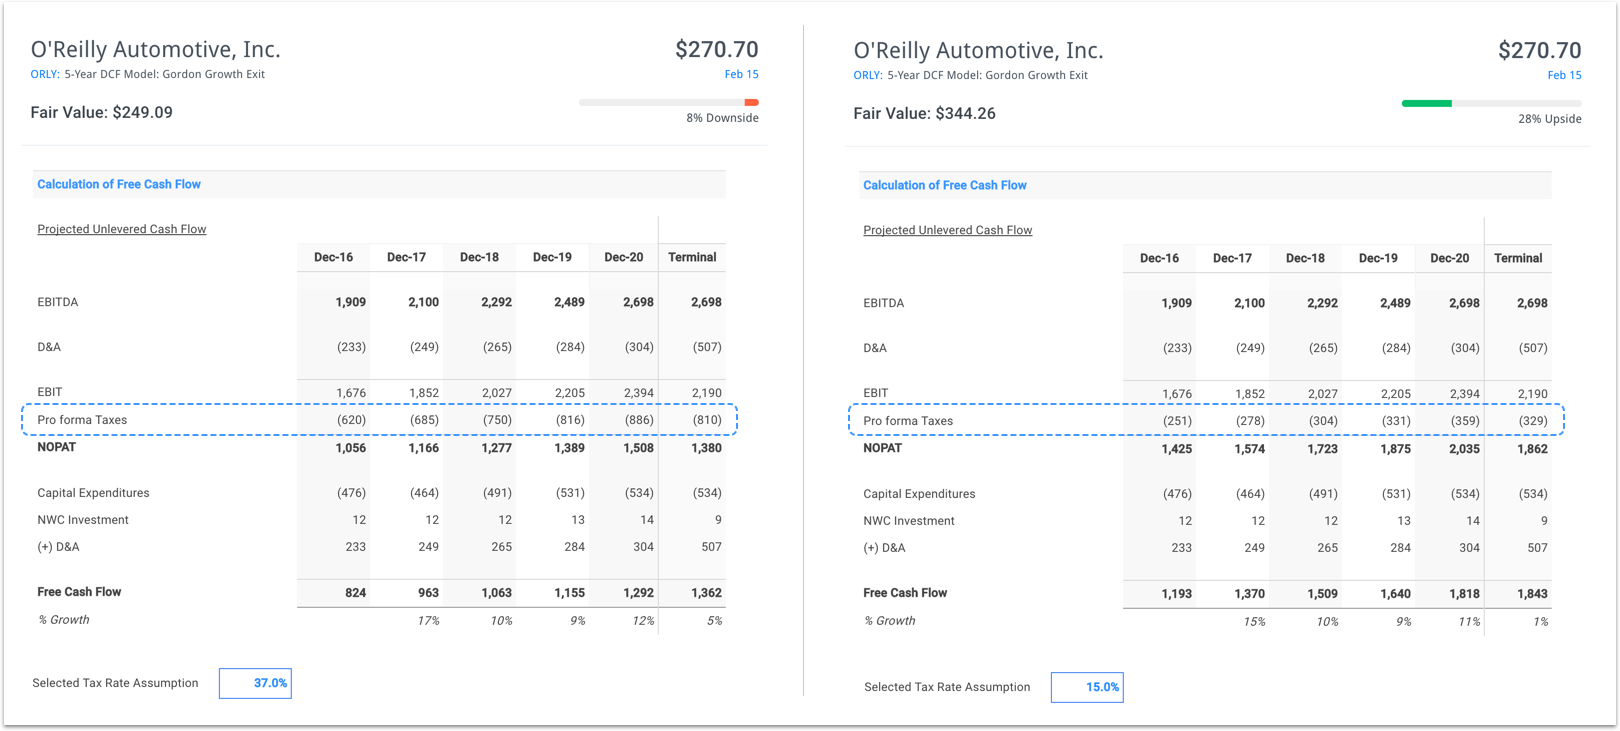The width and height of the screenshot is (1620, 731).
Task: Click left O'Reilly Automotive, Inc. title
Action: 156,49
